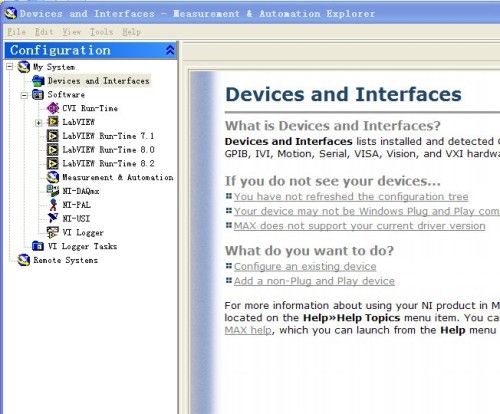This screenshot has width=500, height=414.
Task: Click the Remote Systems icon
Action: coord(24,260)
